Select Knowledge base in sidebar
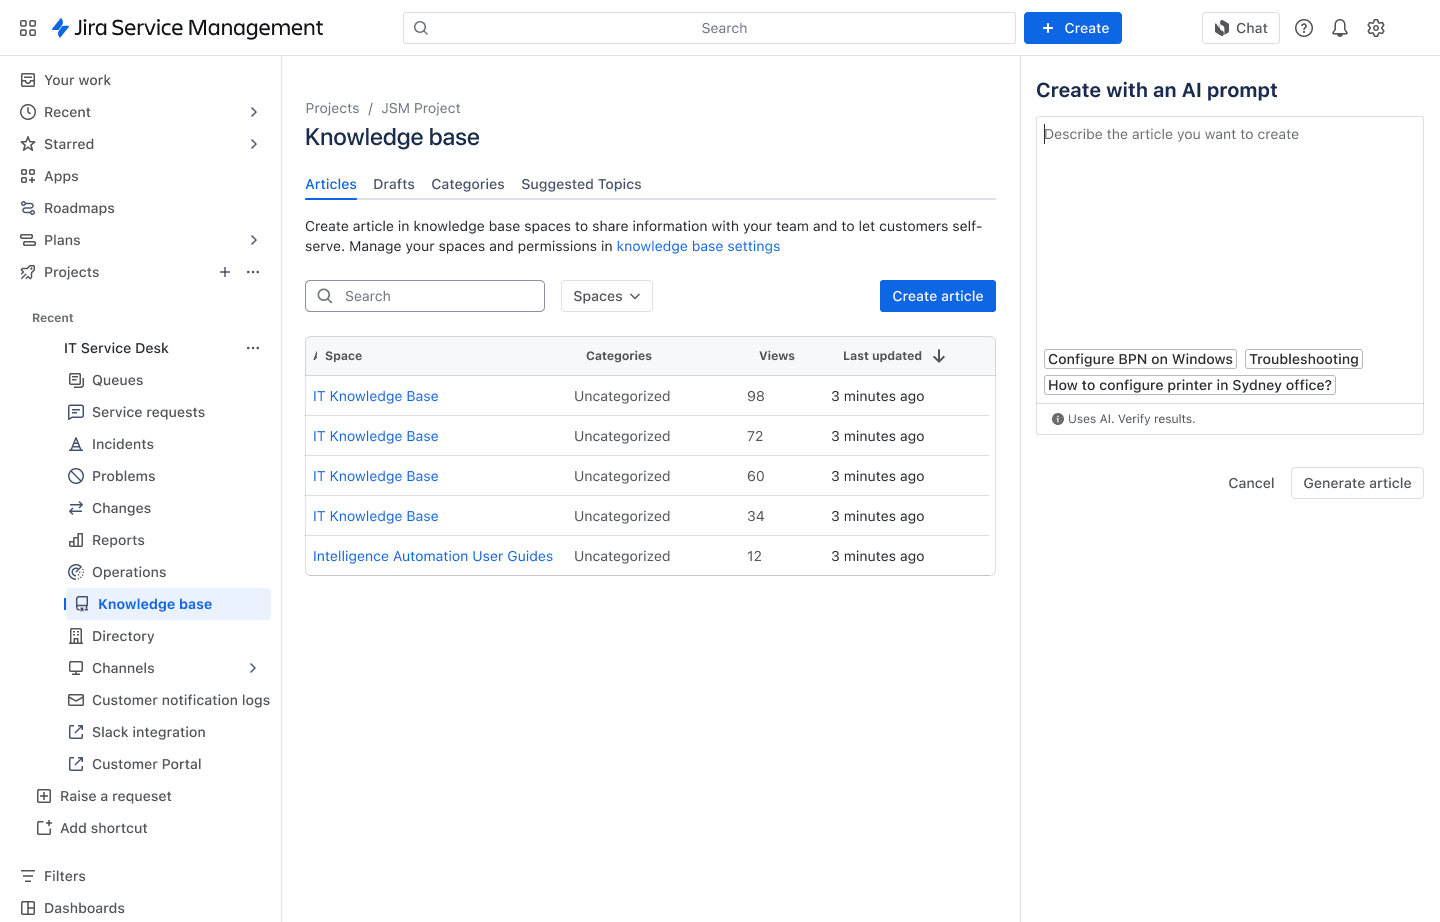This screenshot has height=922, width=1440. 168,604
